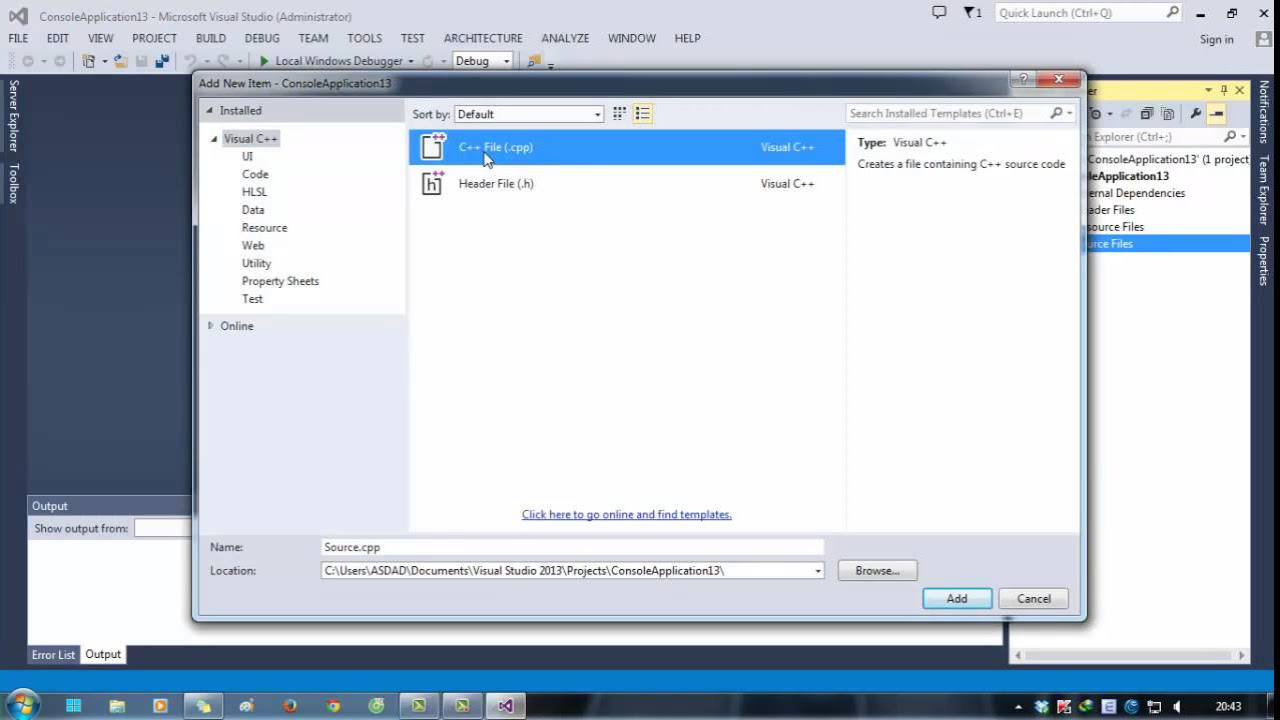Image resolution: width=1280 pixels, height=720 pixels.
Task: Collapse the Visual C++ tree node
Action: (x=214, y=139)
